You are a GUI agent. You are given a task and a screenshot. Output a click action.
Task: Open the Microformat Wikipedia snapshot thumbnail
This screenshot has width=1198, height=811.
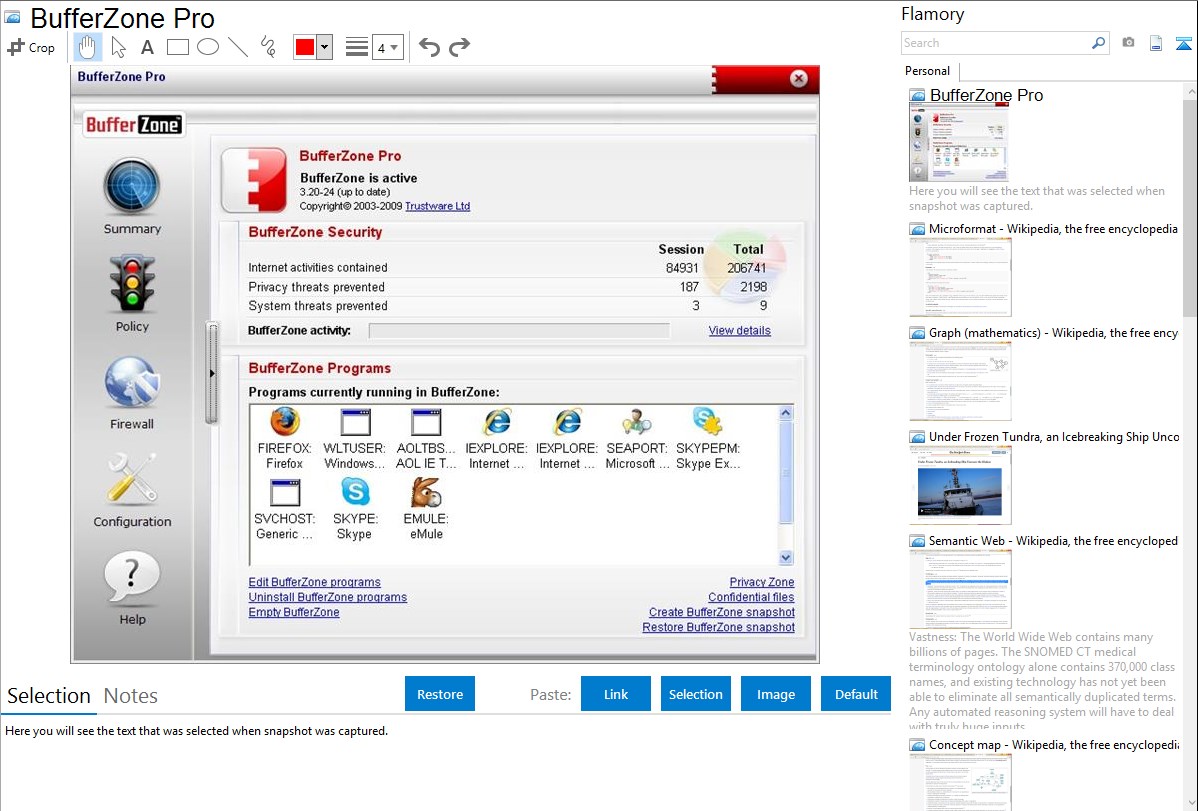point(960,277)
